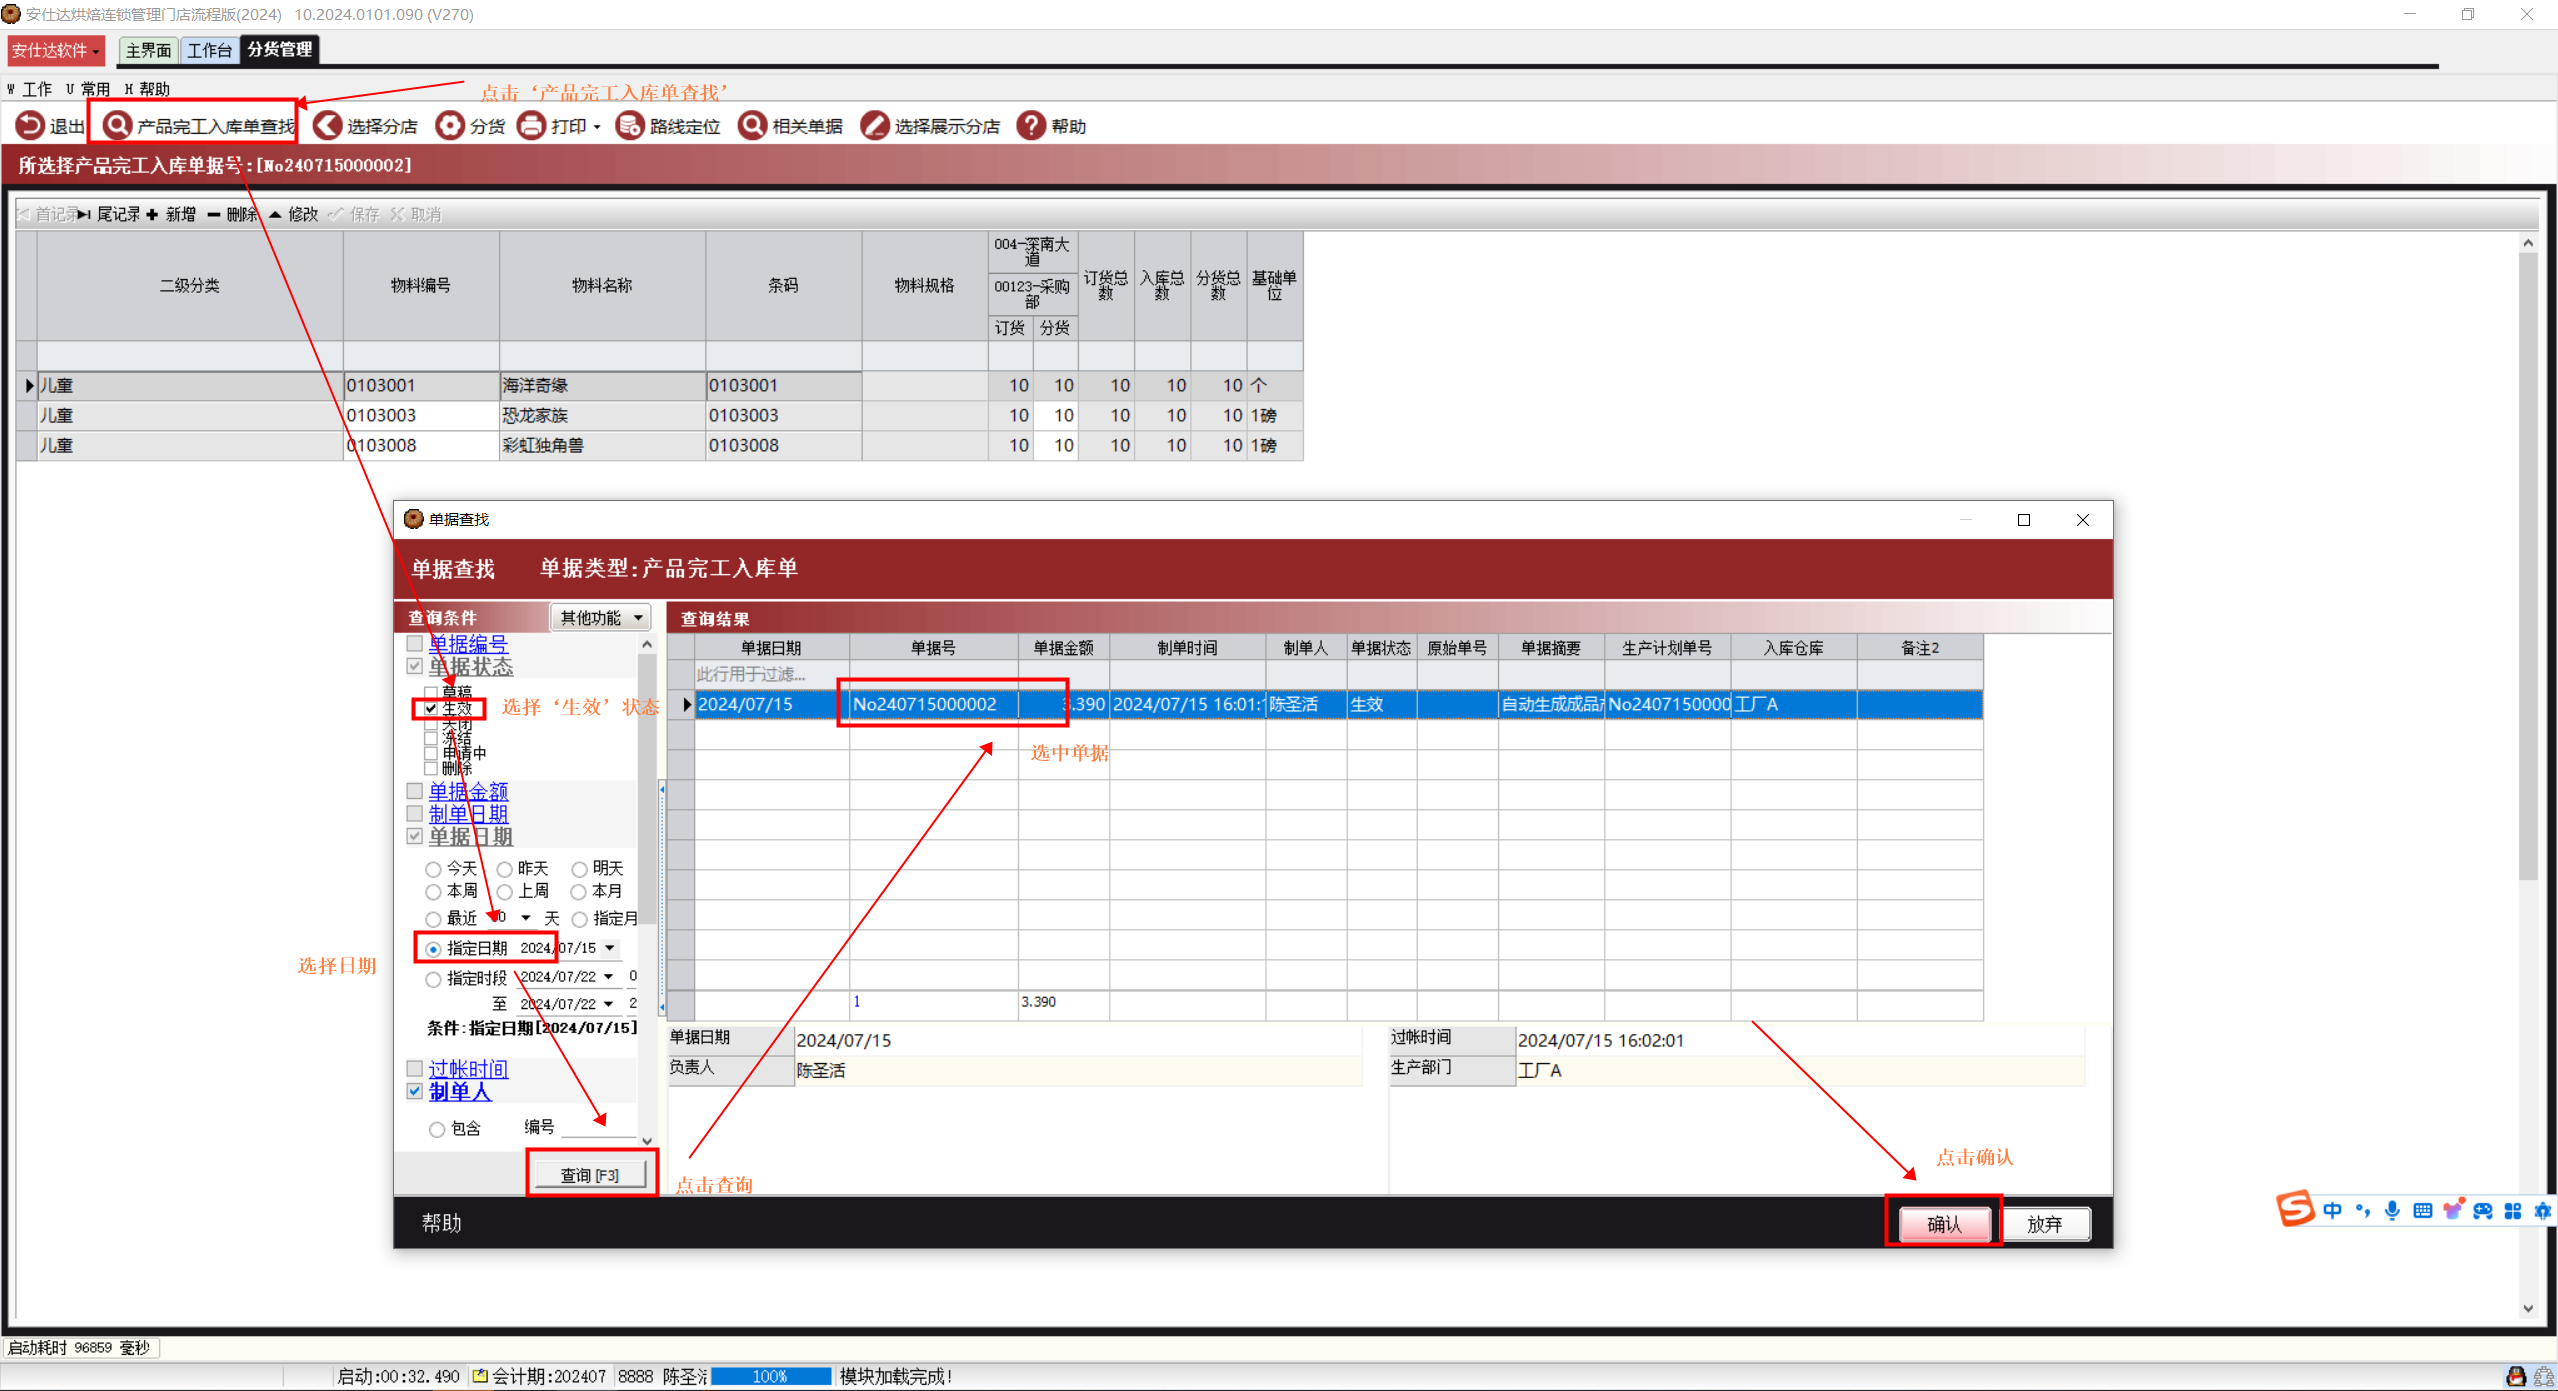The image size is (2558, 1391).
Task: Click the 分货 toolbar icon
Action: click(x=450, y=126)
